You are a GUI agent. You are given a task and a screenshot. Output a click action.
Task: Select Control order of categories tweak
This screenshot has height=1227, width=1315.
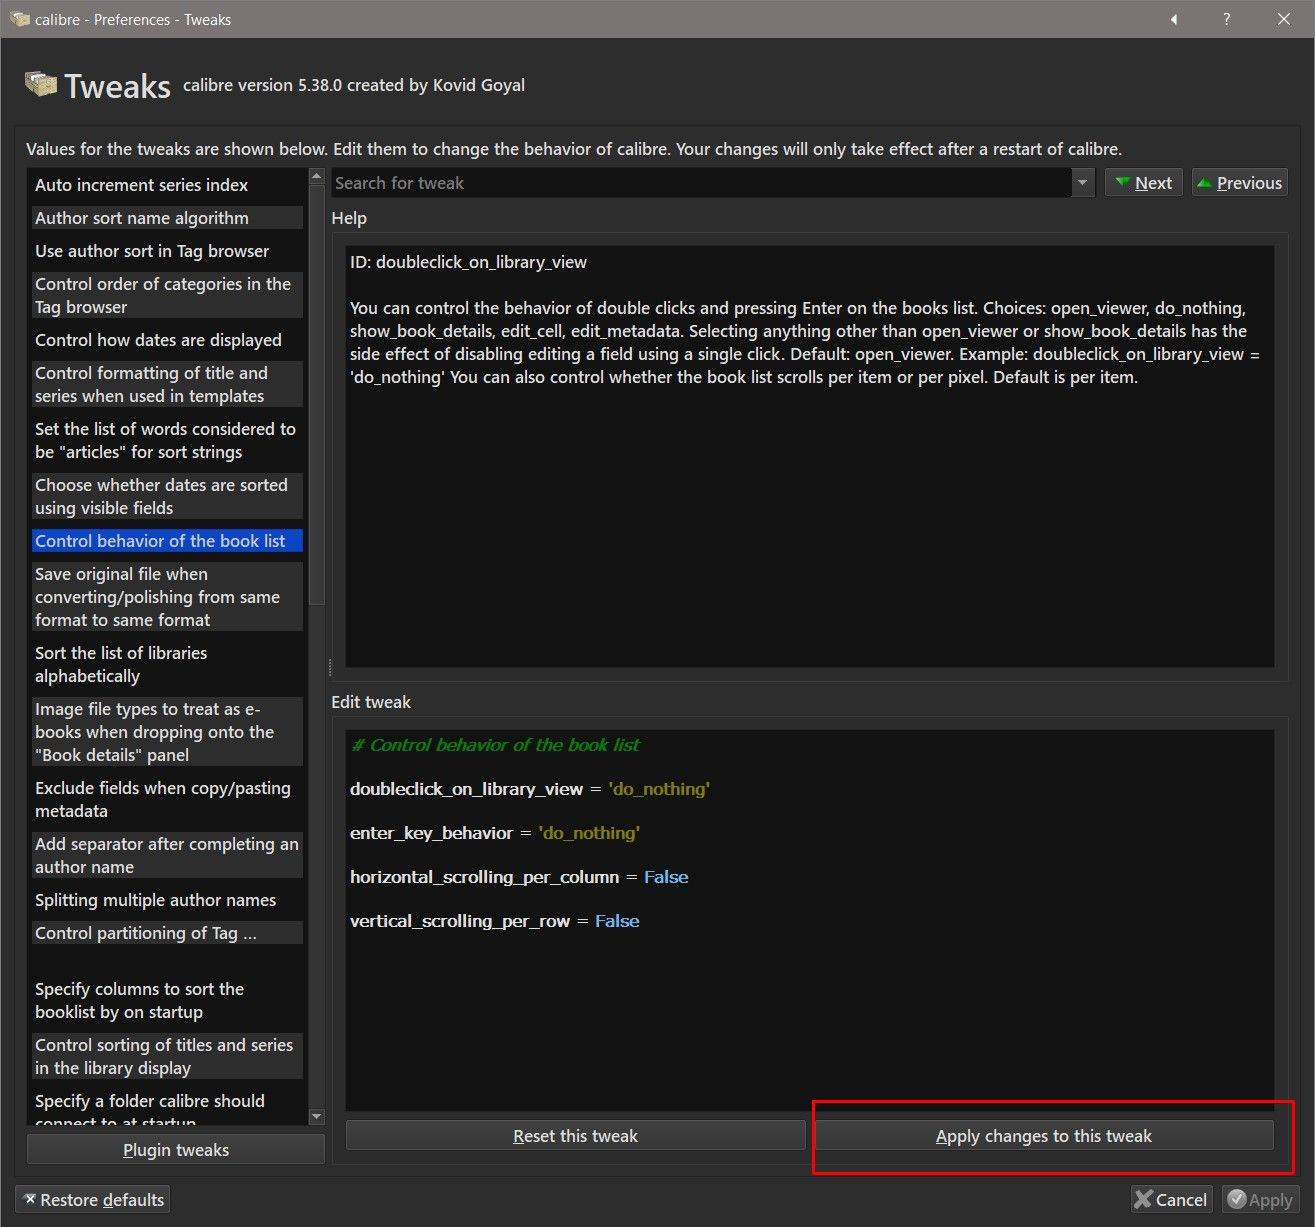[x=167, y=296]
